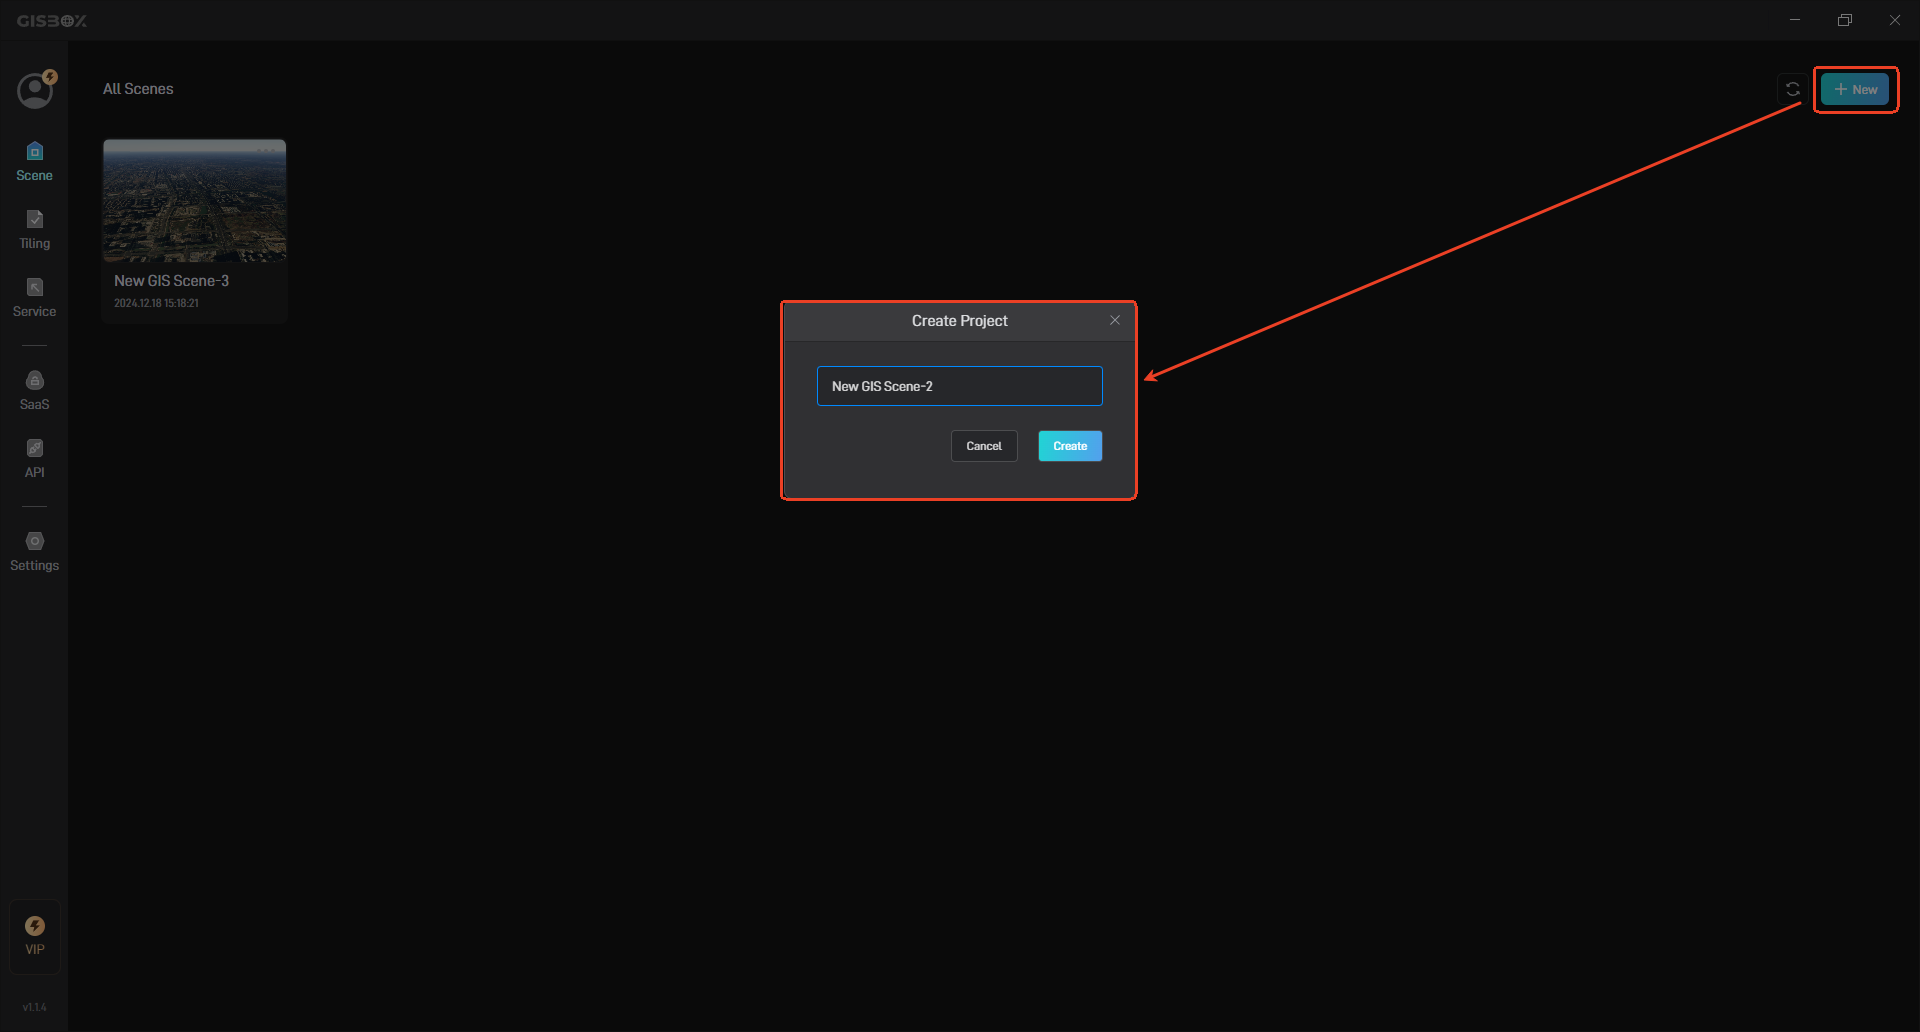The image size is (1920, 1032).
Task: Click the New scene button
Action: click(x=1855, y=89)
